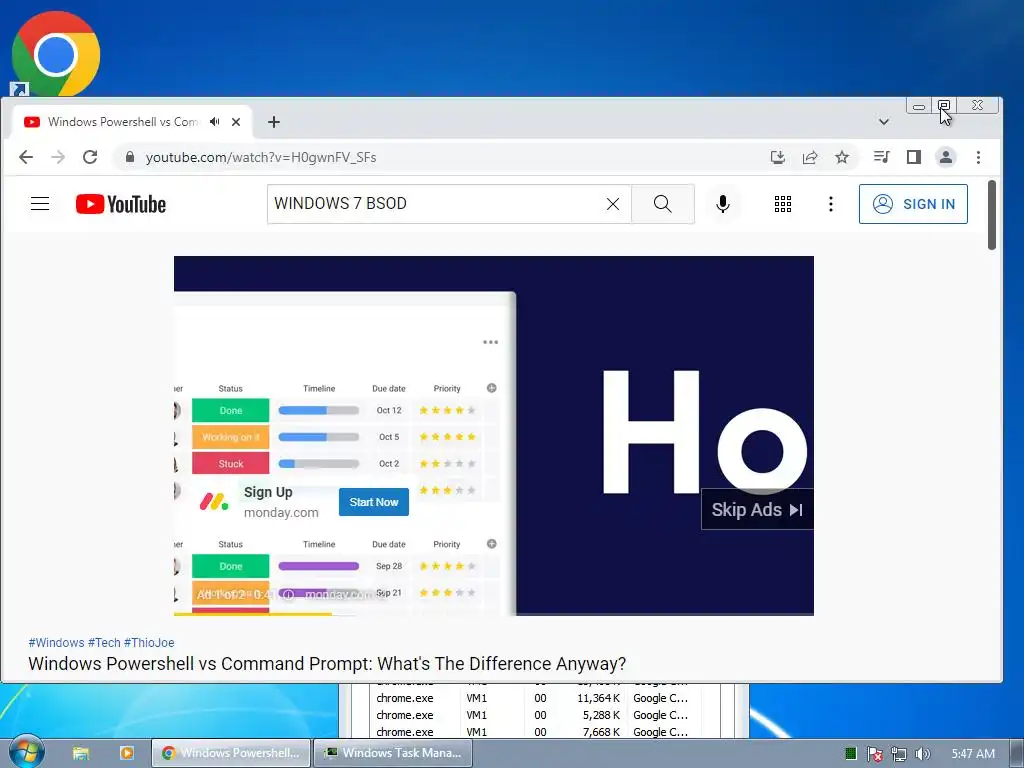Click Chrome's forward navigation arrow
This screenshot has height=768, width=1024.
click(58, 157)
